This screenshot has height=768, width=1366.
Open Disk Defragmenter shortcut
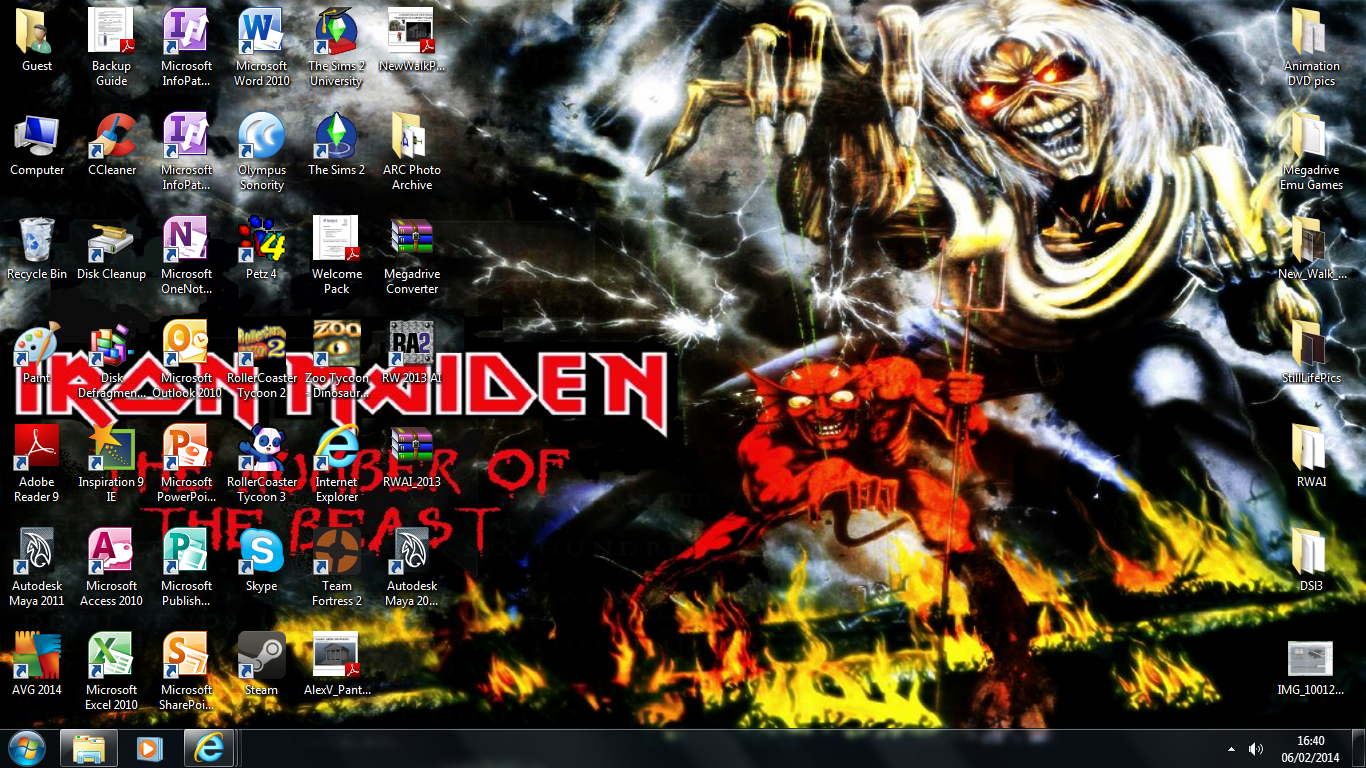(112, 361)
